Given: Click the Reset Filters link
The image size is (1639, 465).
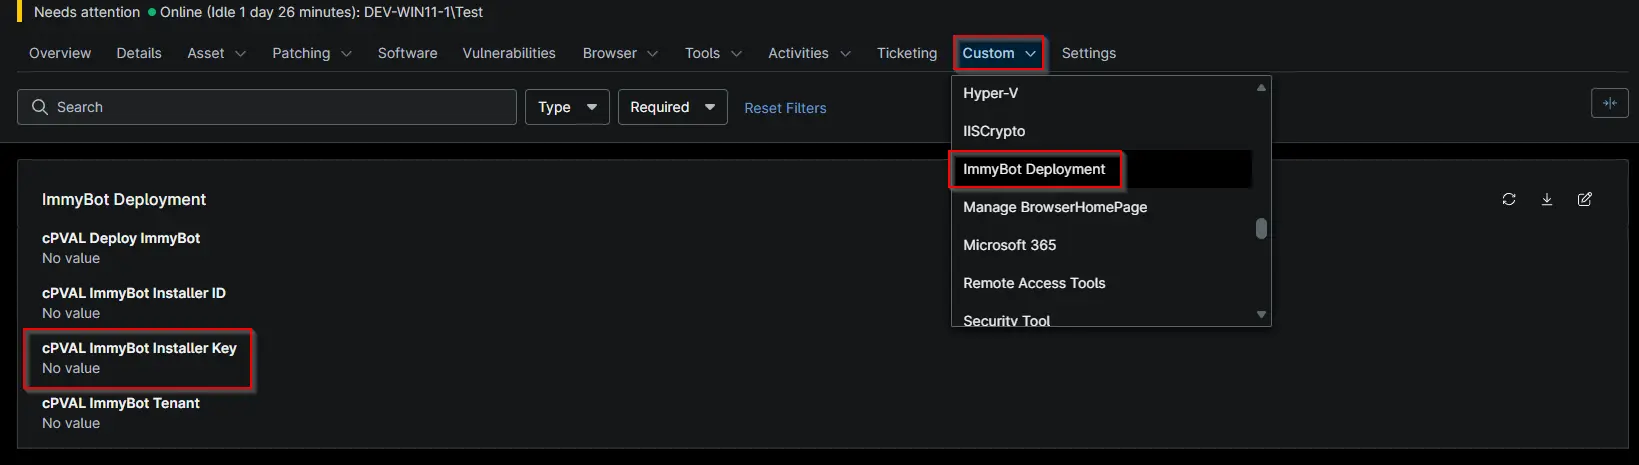Looking at the screenshot, I should click(785, 108).
